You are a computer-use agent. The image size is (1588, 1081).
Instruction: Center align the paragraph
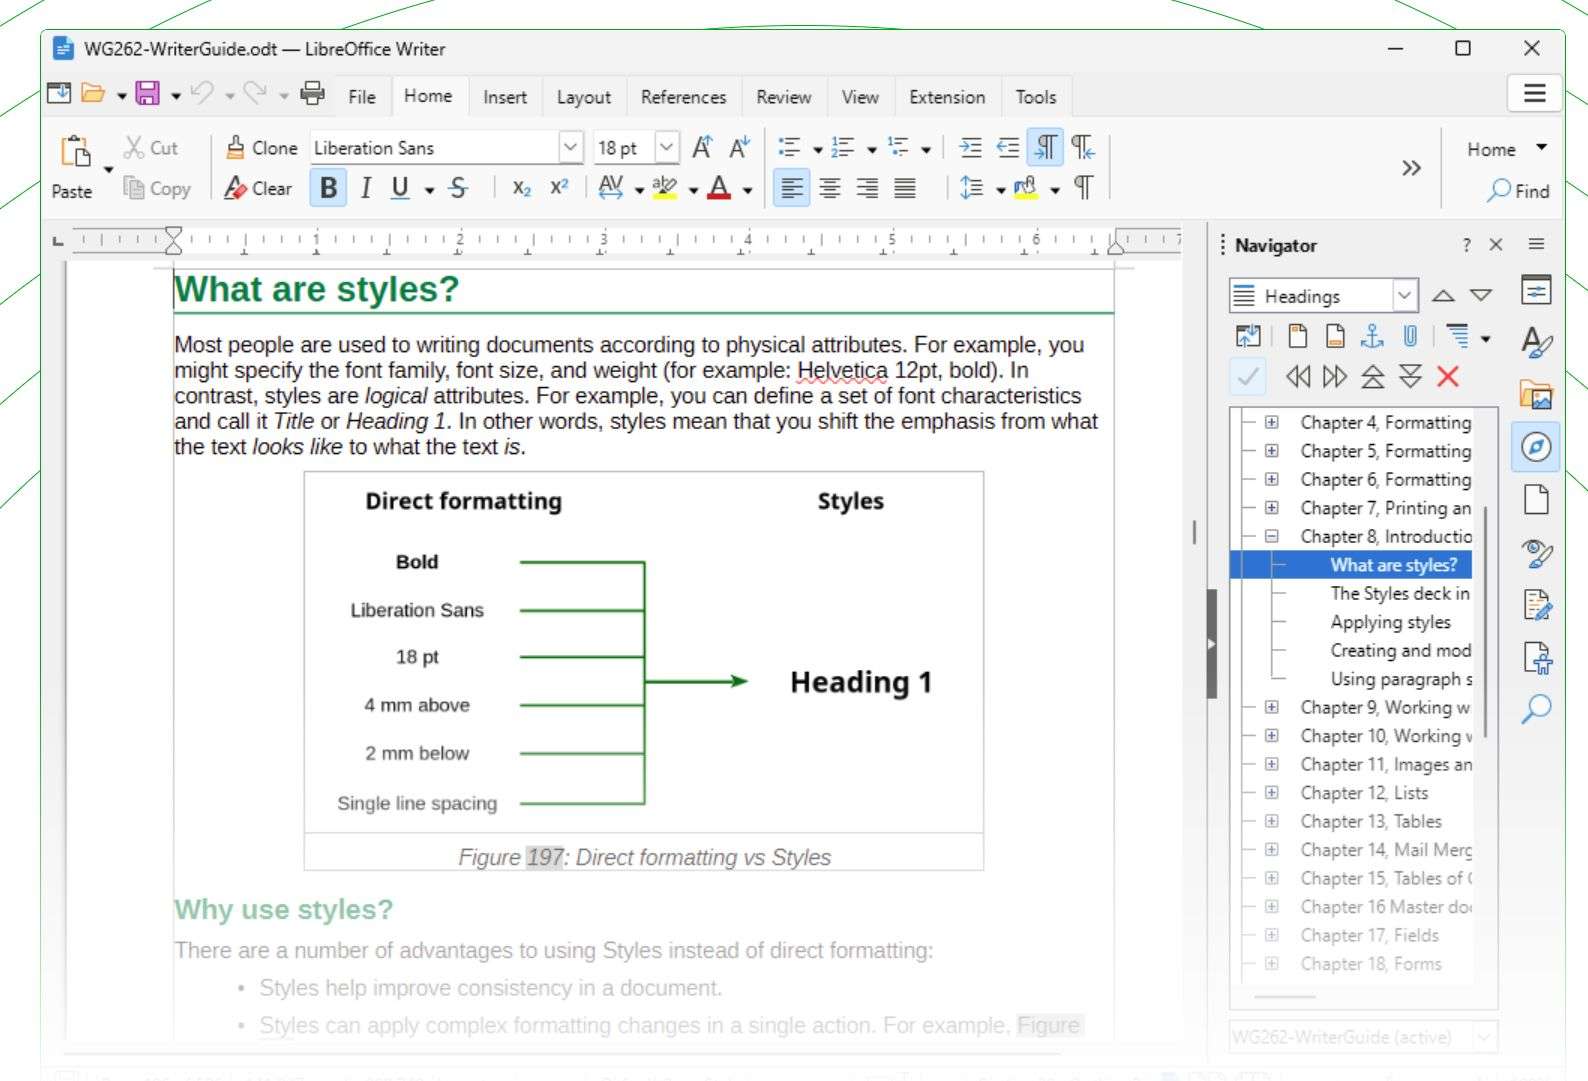(x=829, y=188)
